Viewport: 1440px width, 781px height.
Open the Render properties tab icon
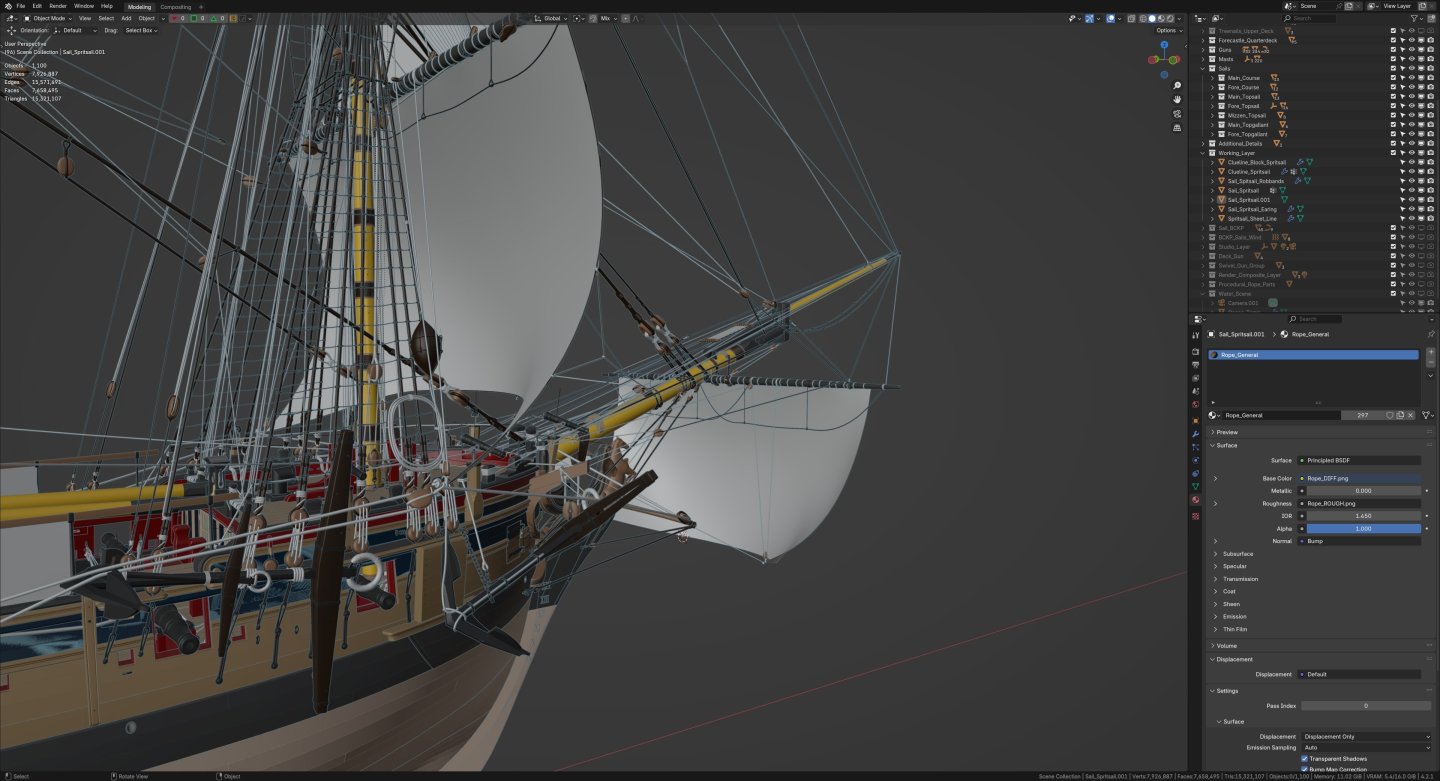pos(1195,352)
